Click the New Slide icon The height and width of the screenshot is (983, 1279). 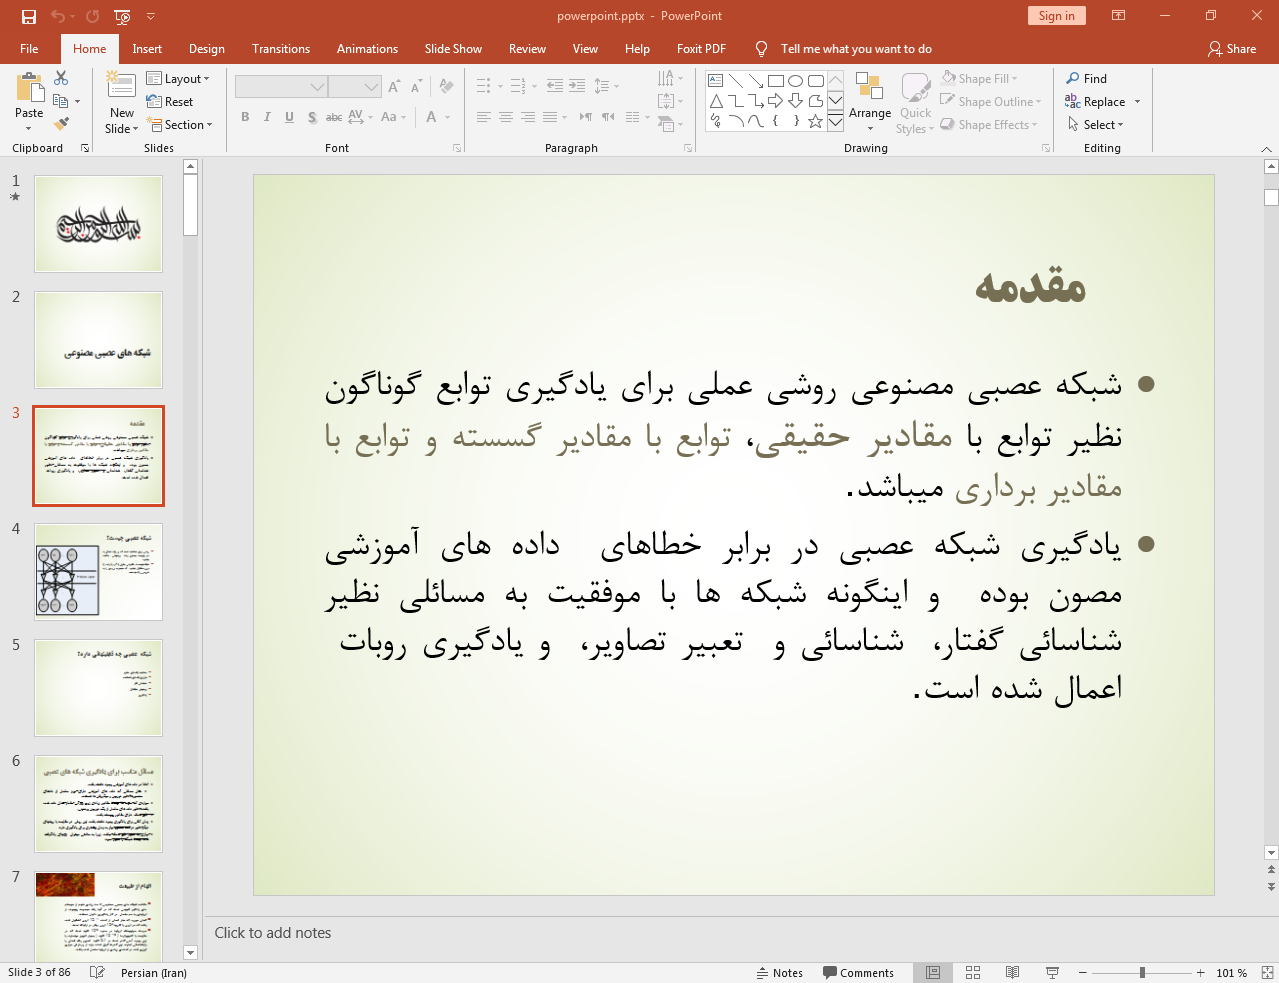click(121, 88)
